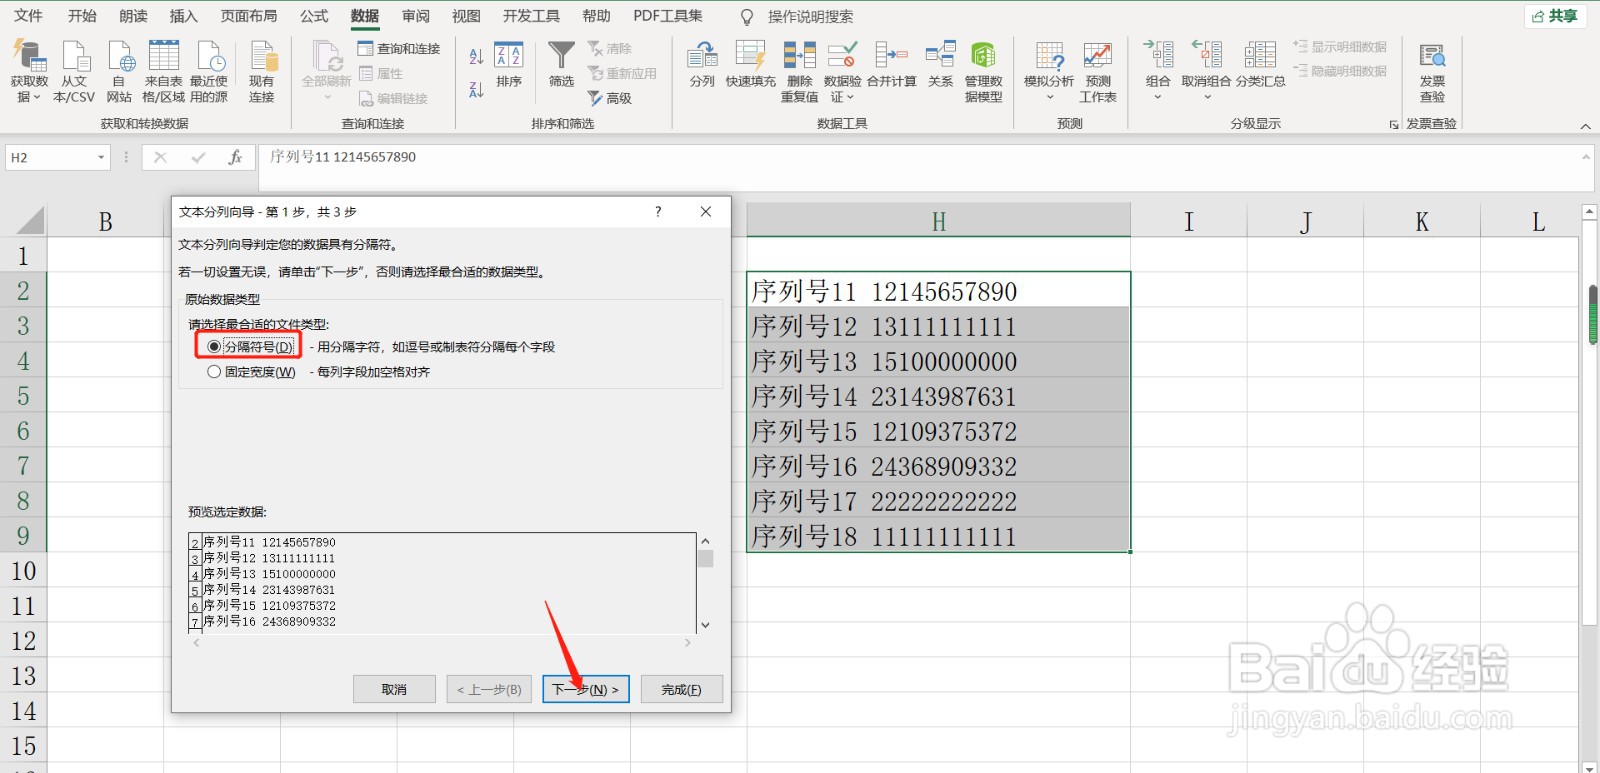Image resolution: width=1600 pixels, height=773 pixels.
Task: Switch to Page Layout (页面布局) tab
Action: click(249, 16)
